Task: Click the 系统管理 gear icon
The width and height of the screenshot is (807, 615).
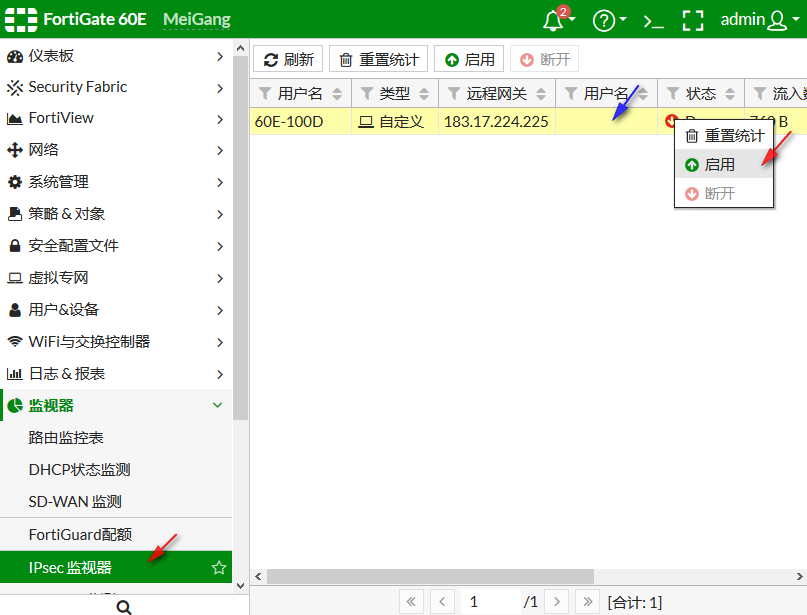Action: 15,182
